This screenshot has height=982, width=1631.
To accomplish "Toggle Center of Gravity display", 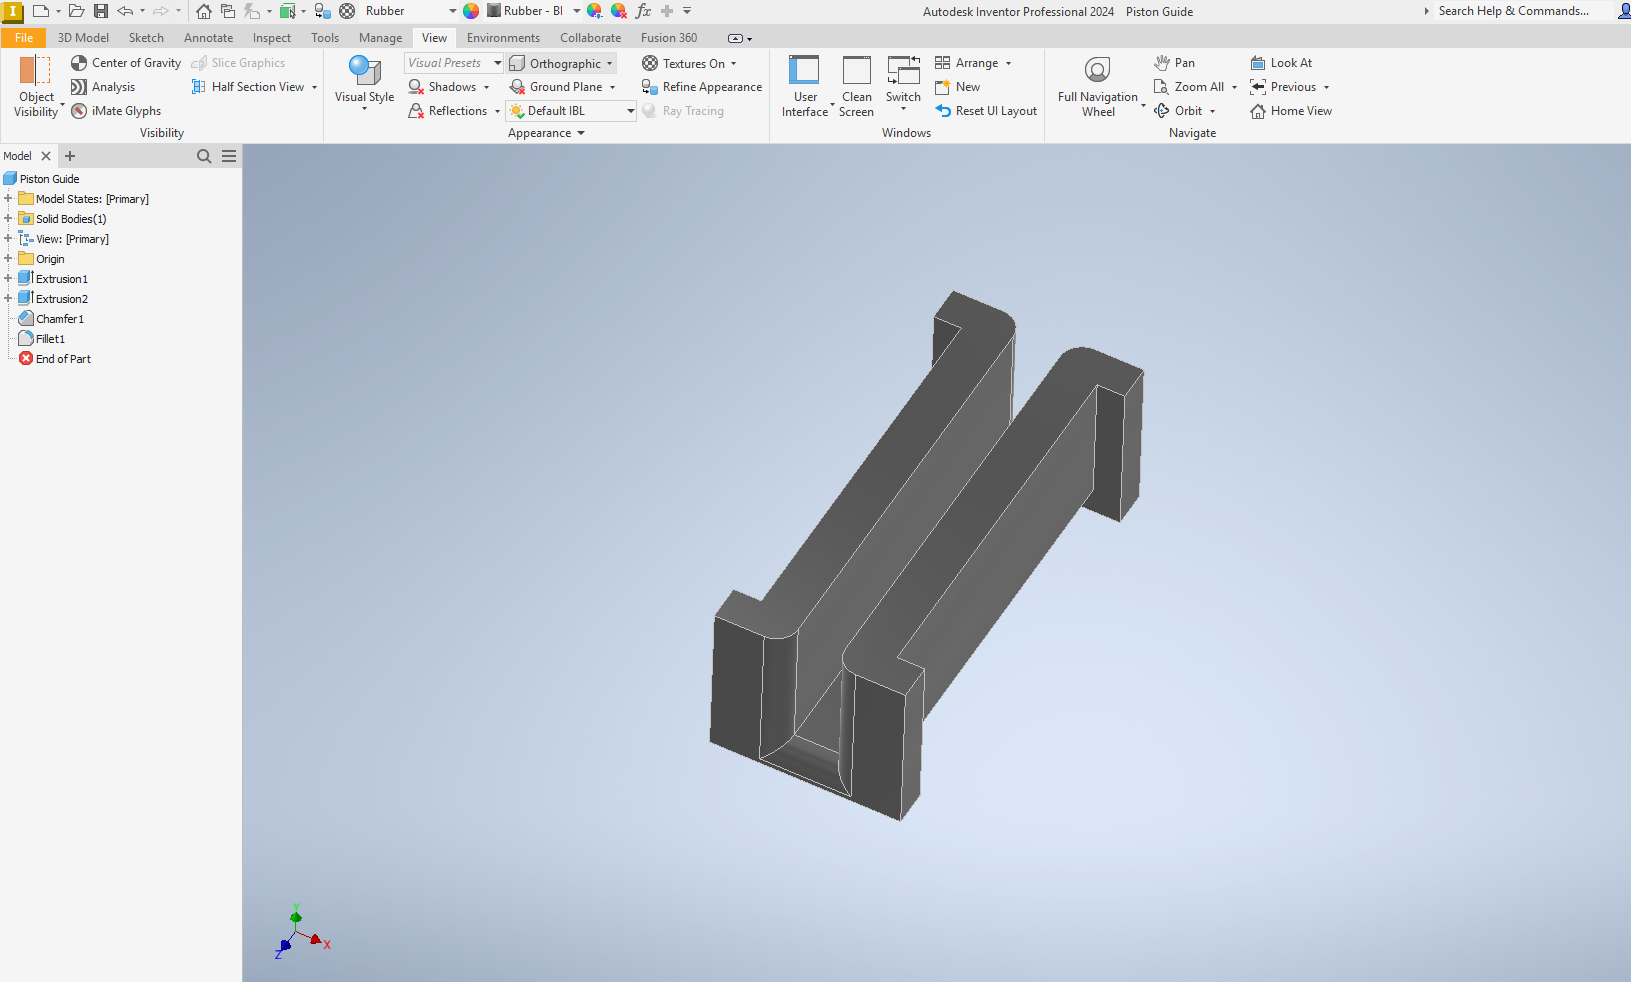I will click(126, 63).
